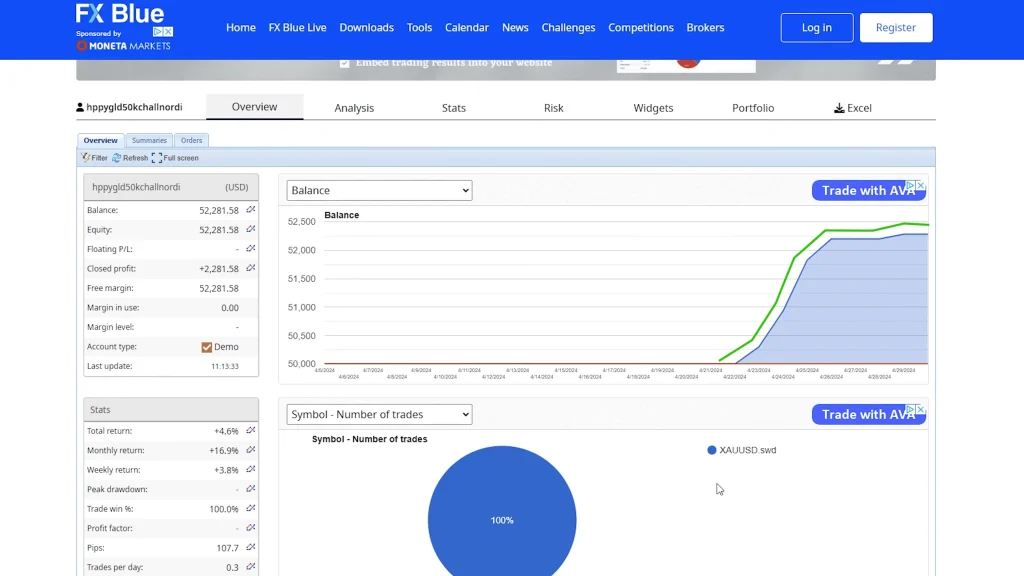This screenshot has height=576, width=1024.
Task: Open the Orders tab
Action: pyautogui.click(x=191, y=141)
